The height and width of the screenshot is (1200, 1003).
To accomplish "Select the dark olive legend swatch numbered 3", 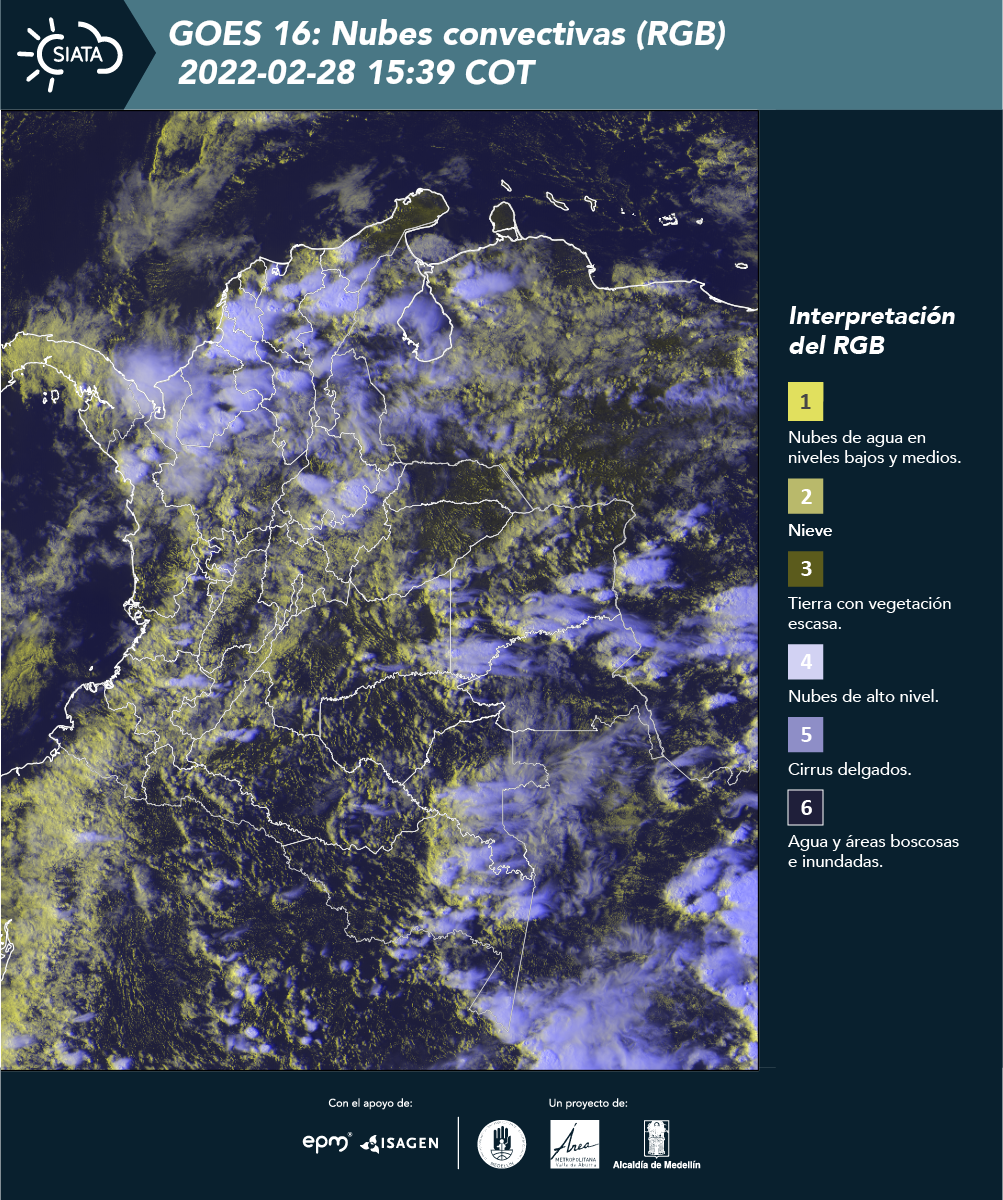I will pos(805,569).
